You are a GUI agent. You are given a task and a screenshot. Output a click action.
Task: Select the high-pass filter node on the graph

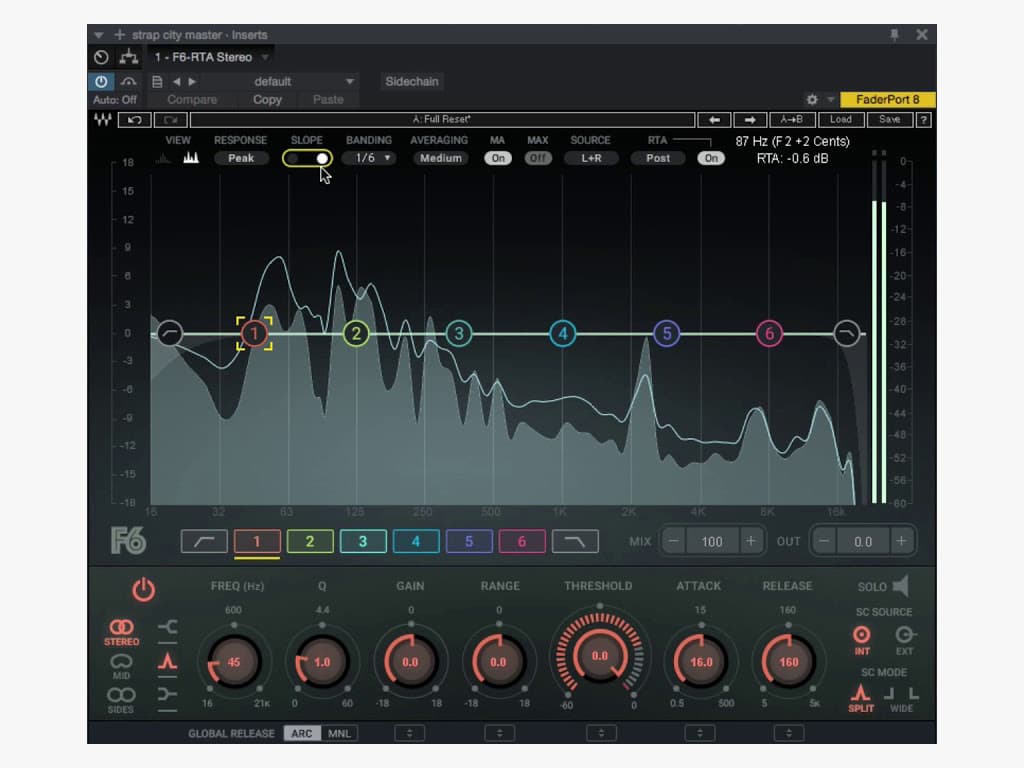click(x=170, y=333)
